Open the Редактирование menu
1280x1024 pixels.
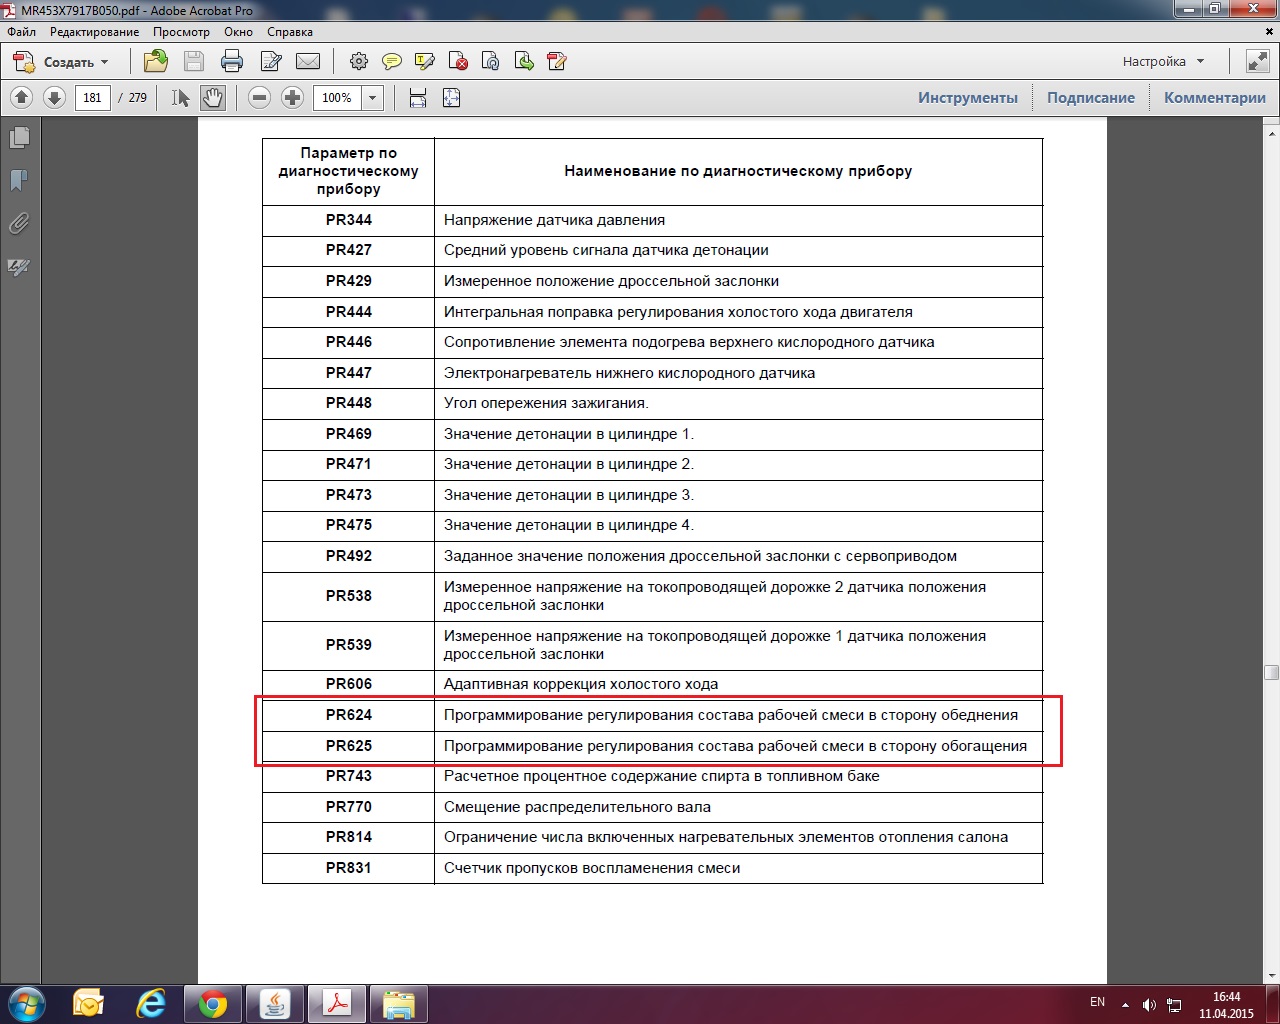pos(95,32)
